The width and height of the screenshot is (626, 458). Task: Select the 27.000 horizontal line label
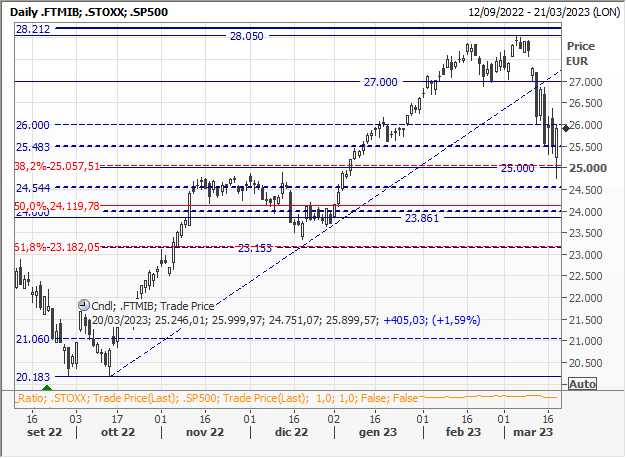pyautogui.click(x=380, y=81)
